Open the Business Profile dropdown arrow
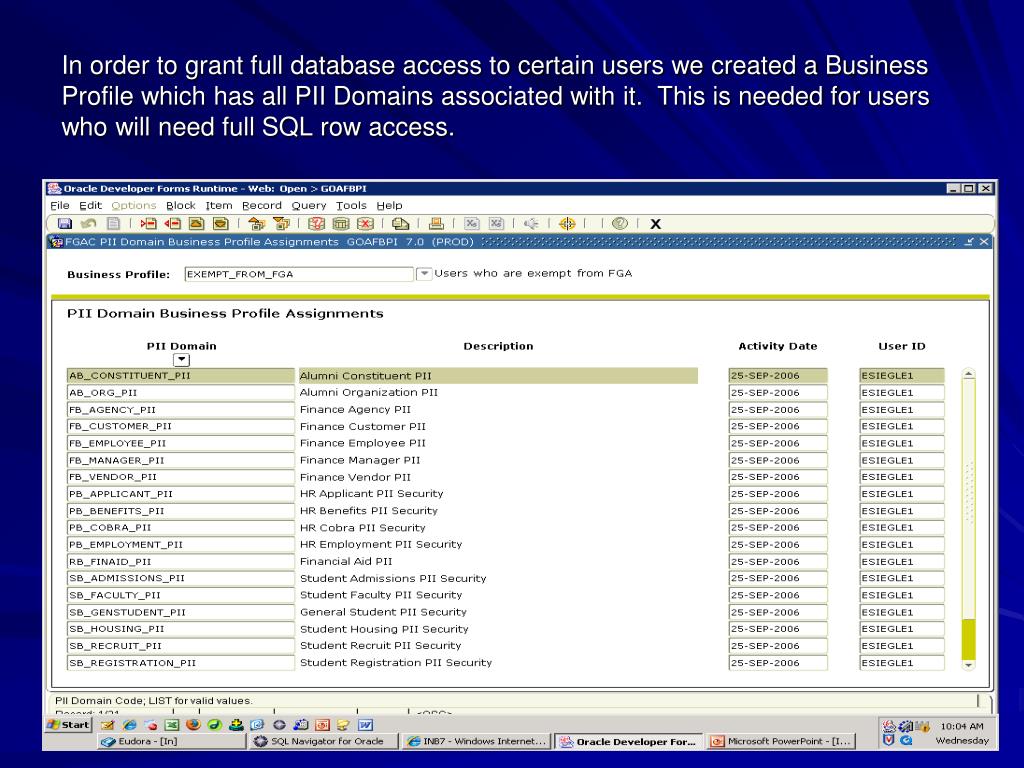The height and width of the screenshot is (768, 1024). pyautogui.click(x=424, y=274)
